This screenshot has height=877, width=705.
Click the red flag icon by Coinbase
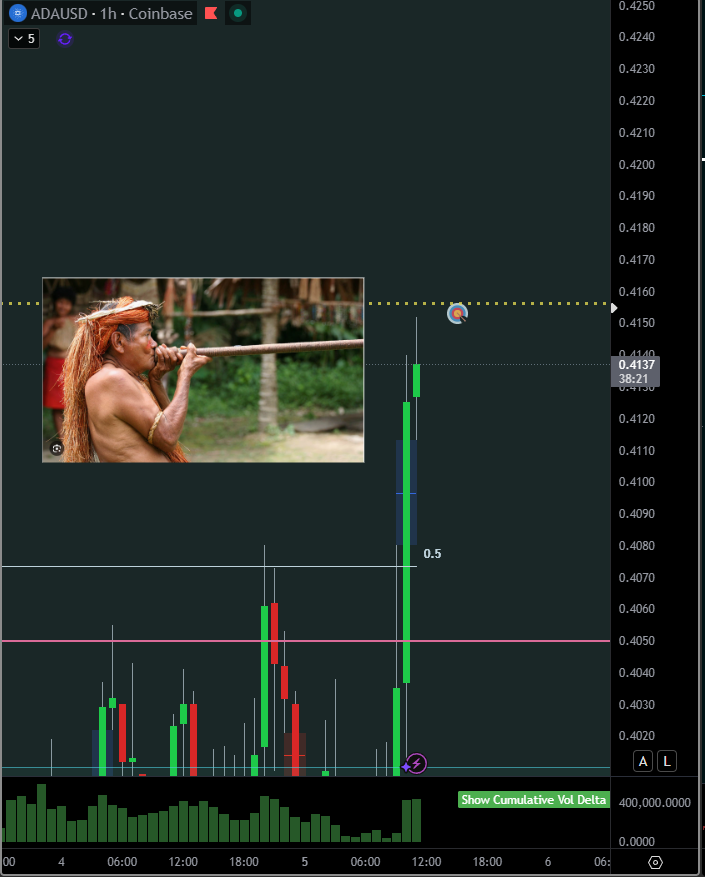(211, 13)
